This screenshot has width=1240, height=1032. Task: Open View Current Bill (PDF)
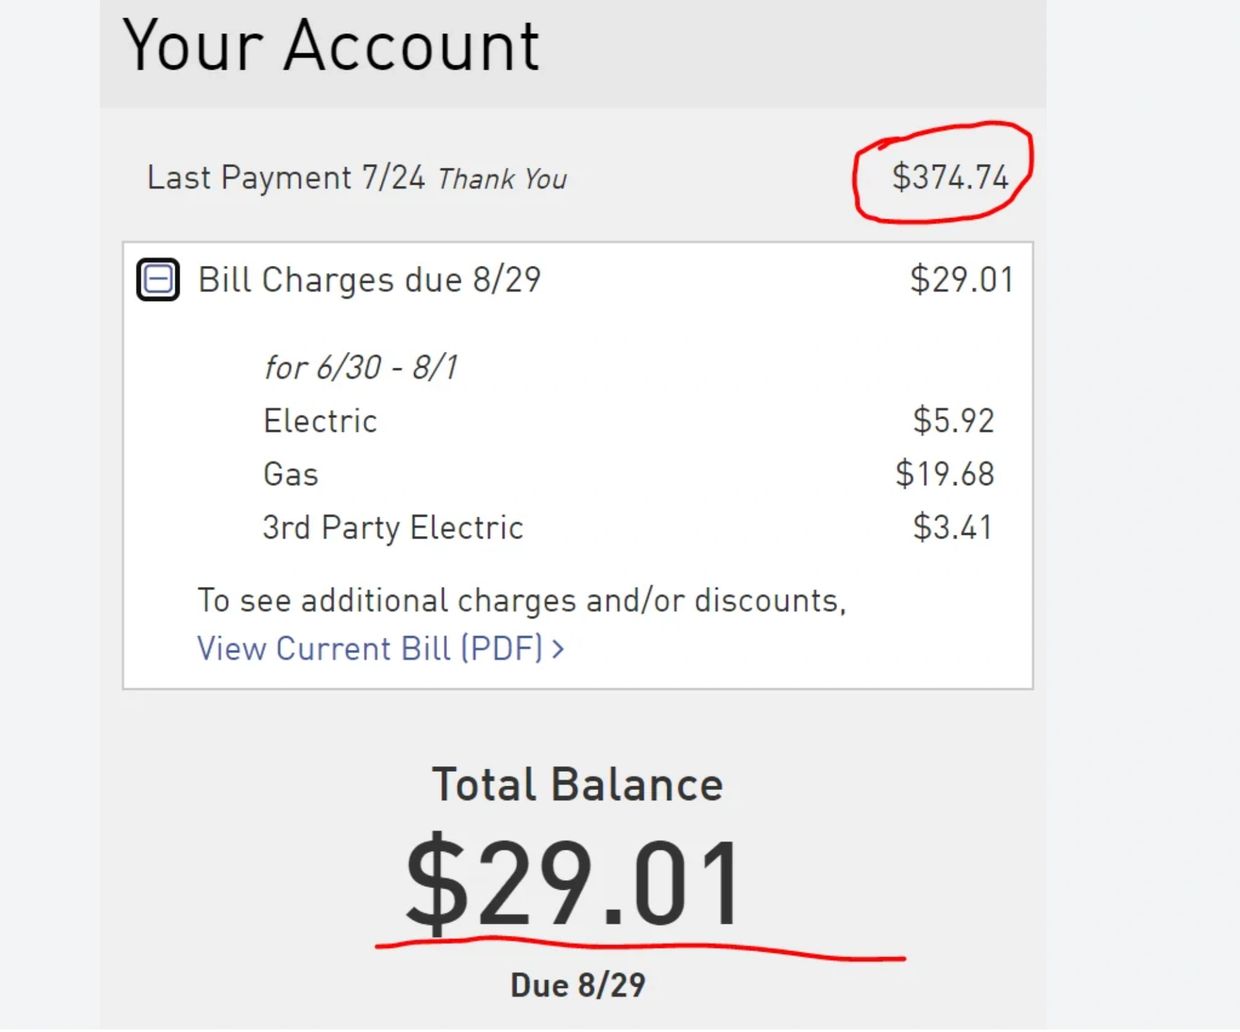370,648
